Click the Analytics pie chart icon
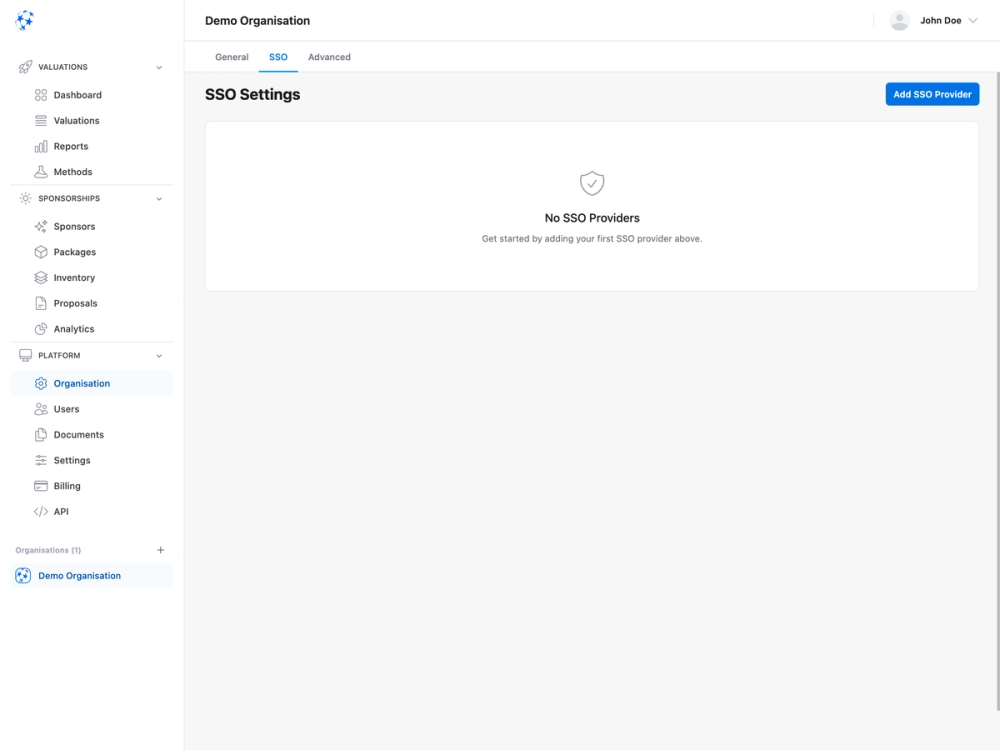The height and width of the screenshot is (750, 1000). tap(41, 328)
